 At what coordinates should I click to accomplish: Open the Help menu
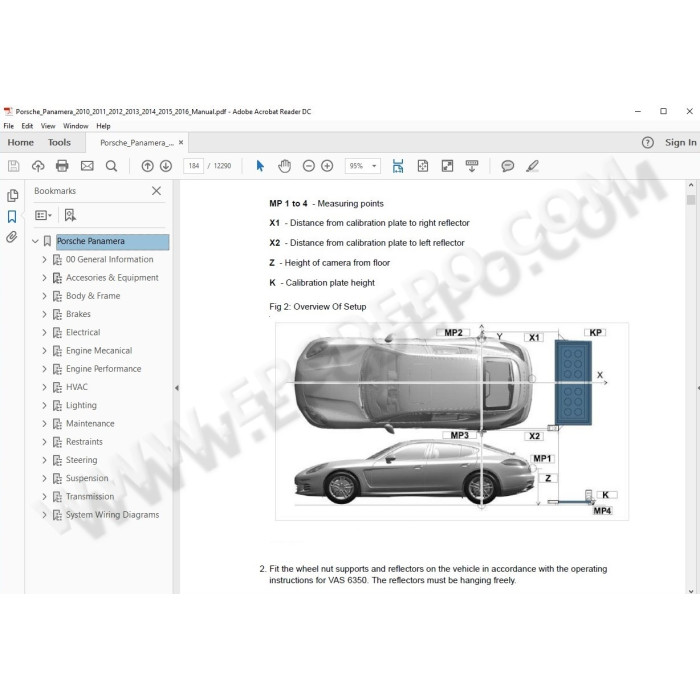[x=103, y=126]
